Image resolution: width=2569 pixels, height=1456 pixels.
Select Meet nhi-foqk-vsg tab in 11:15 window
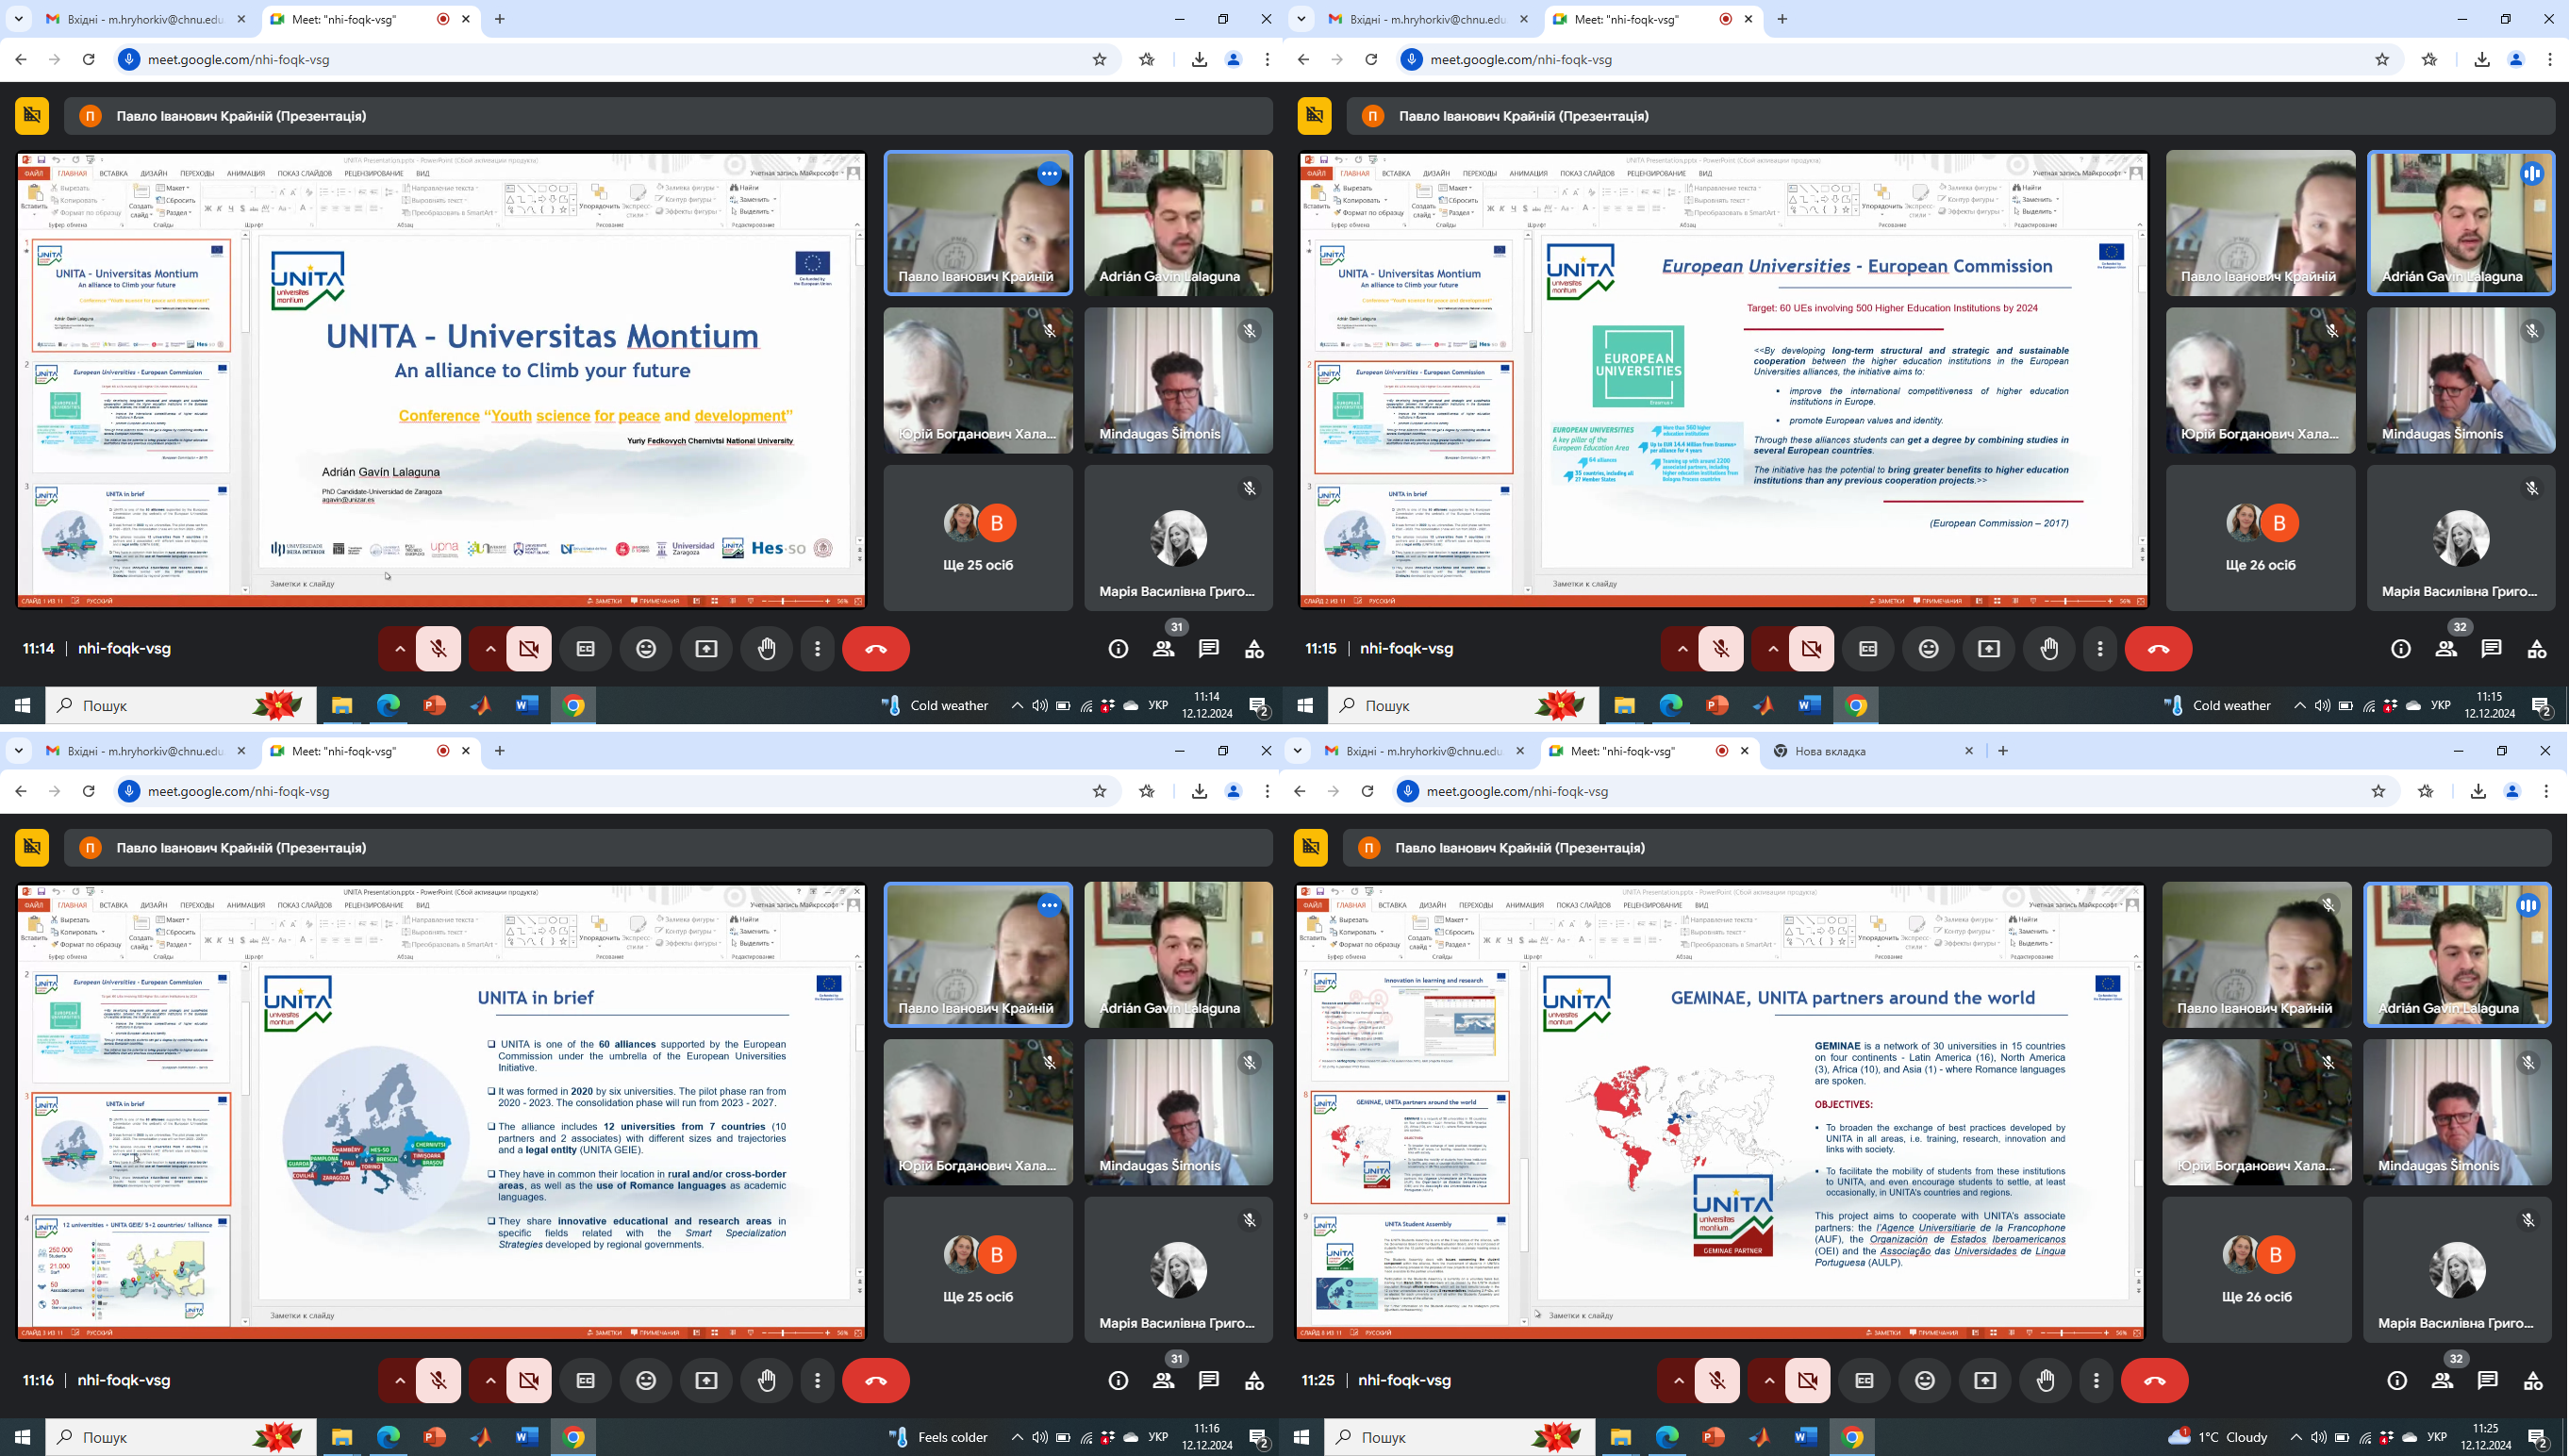click(1653, 19)
